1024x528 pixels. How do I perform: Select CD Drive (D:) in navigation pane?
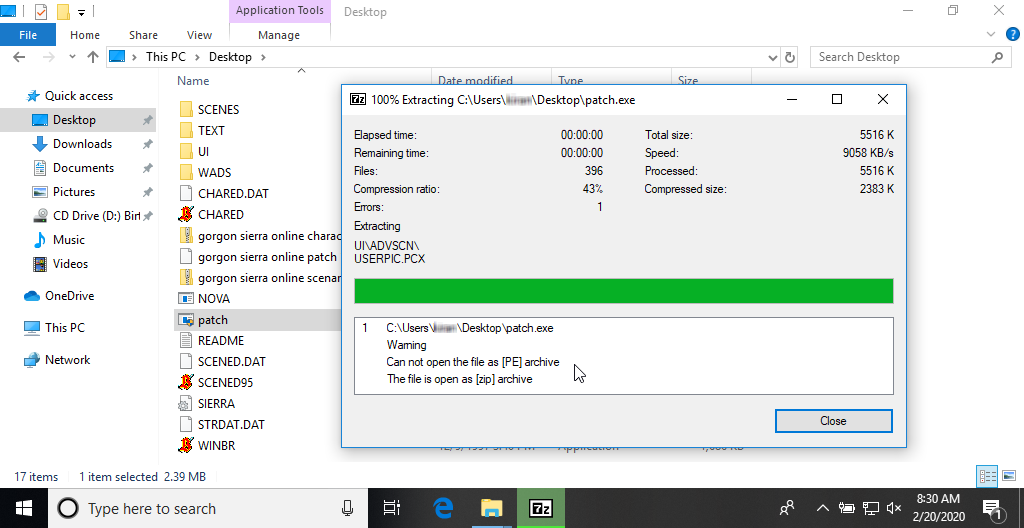96,216
